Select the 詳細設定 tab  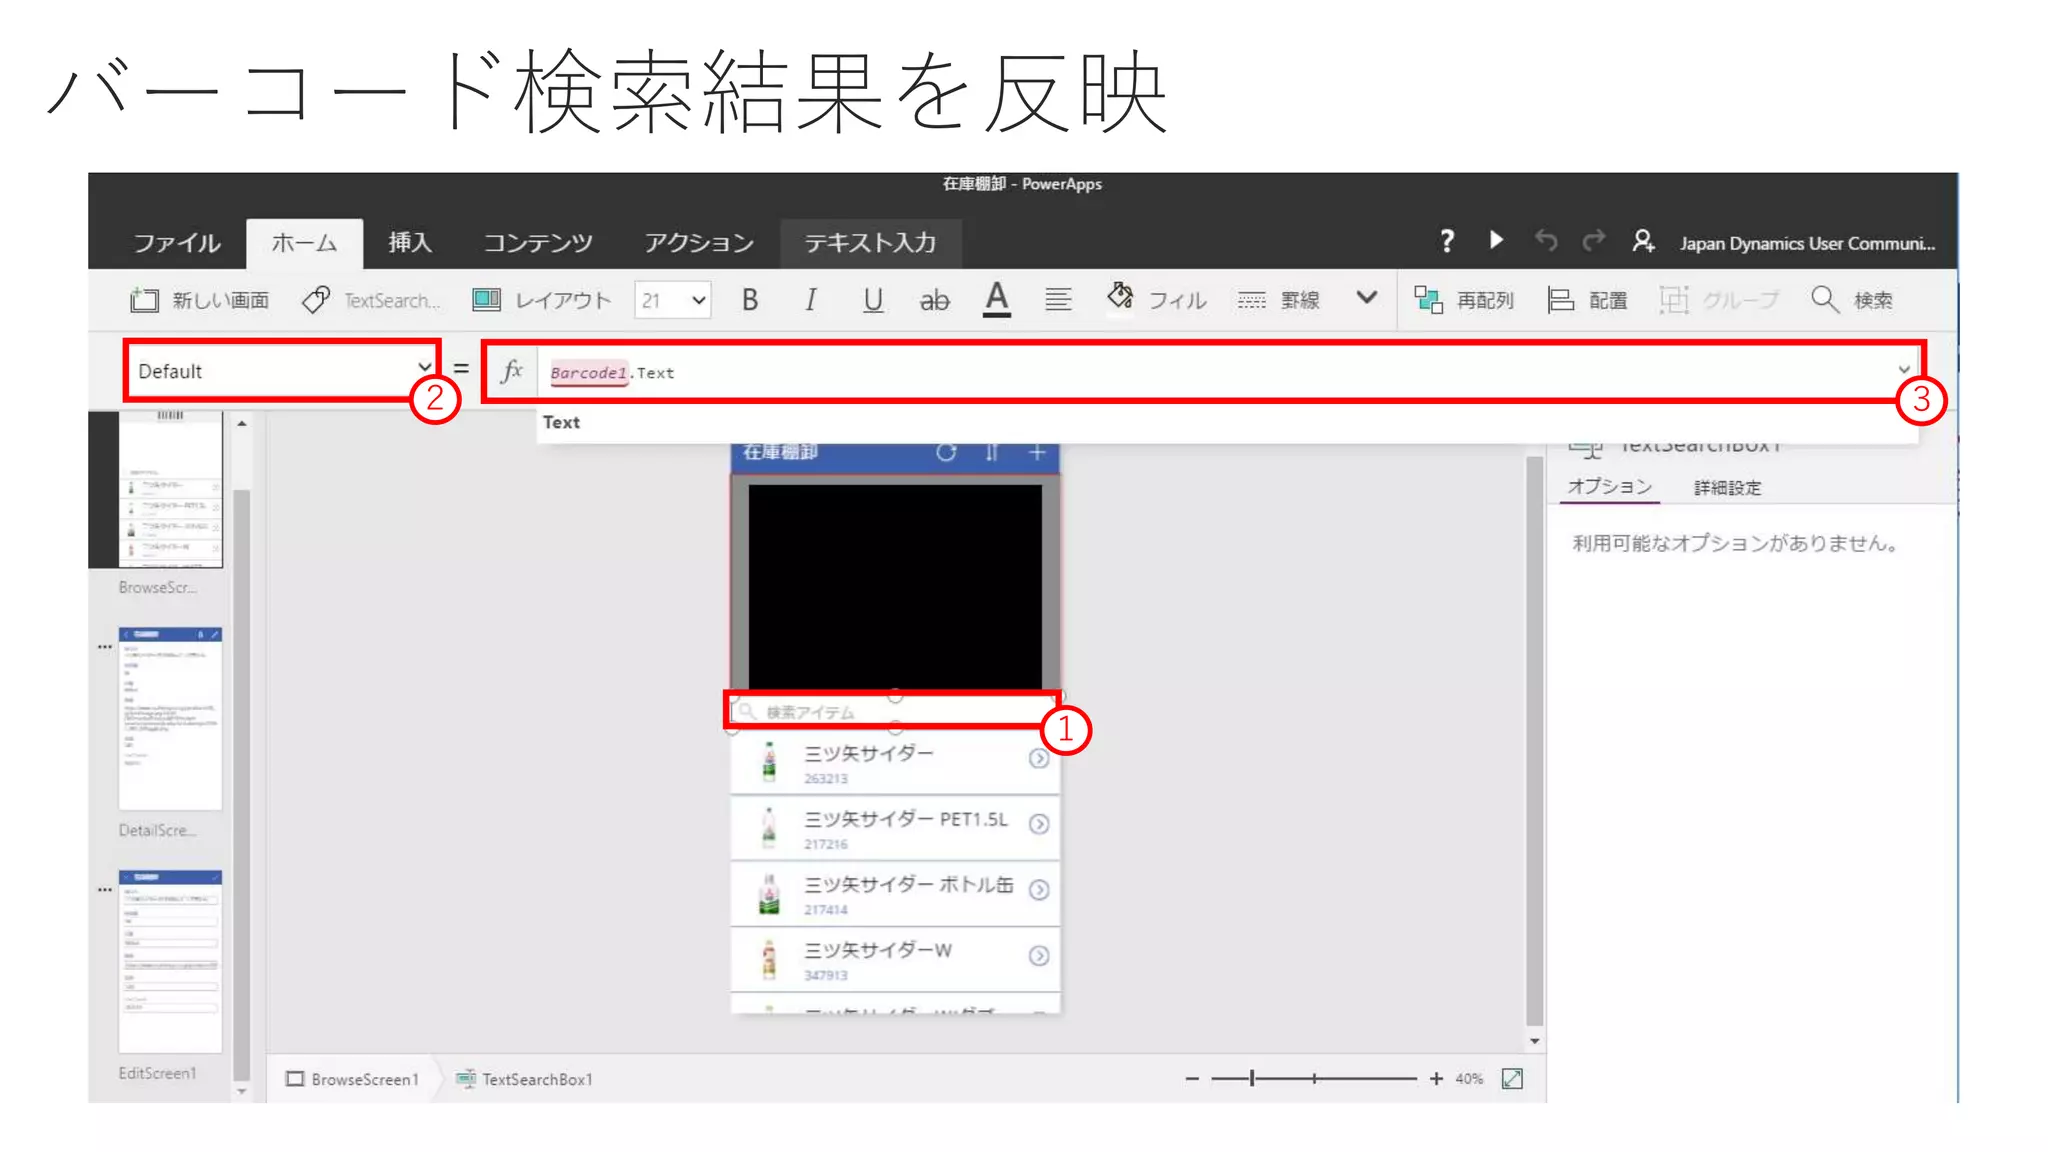coord(1727,488)
